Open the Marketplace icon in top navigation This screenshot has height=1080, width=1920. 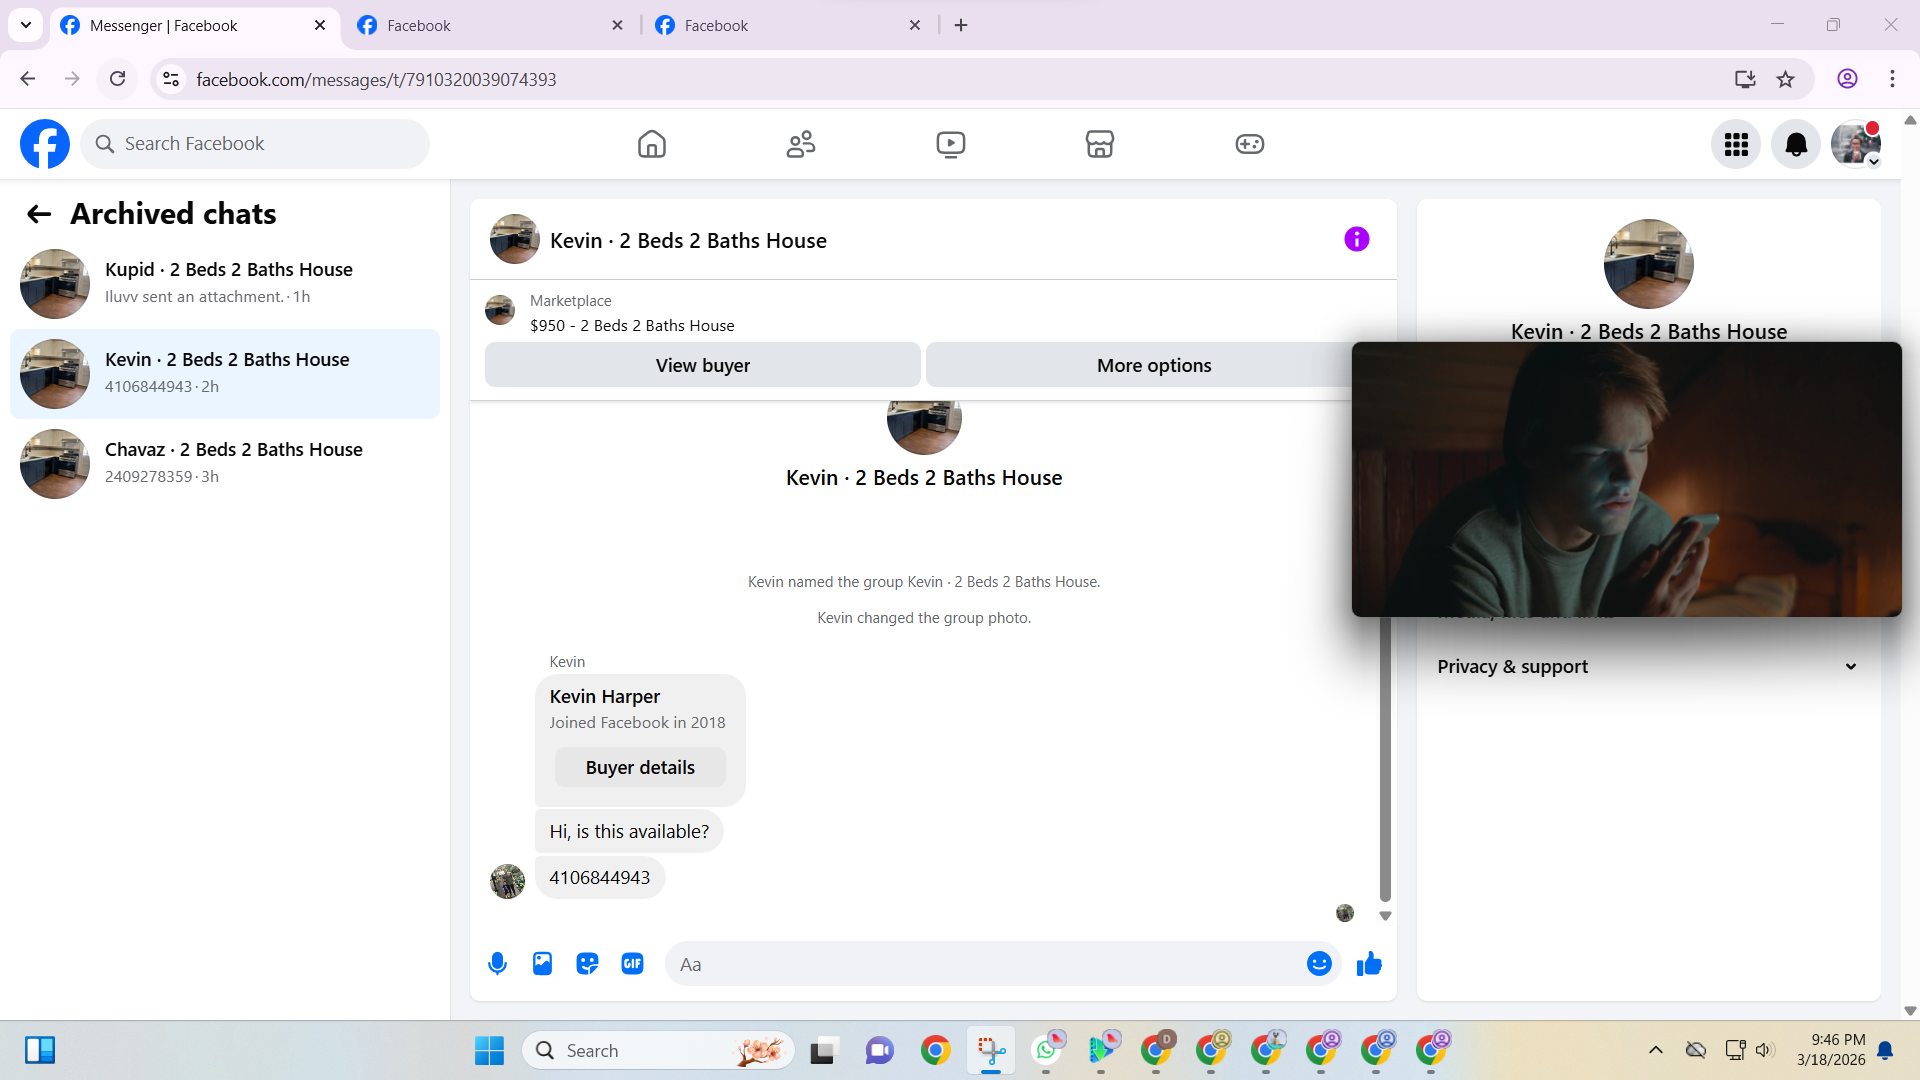pos(1099,144)
